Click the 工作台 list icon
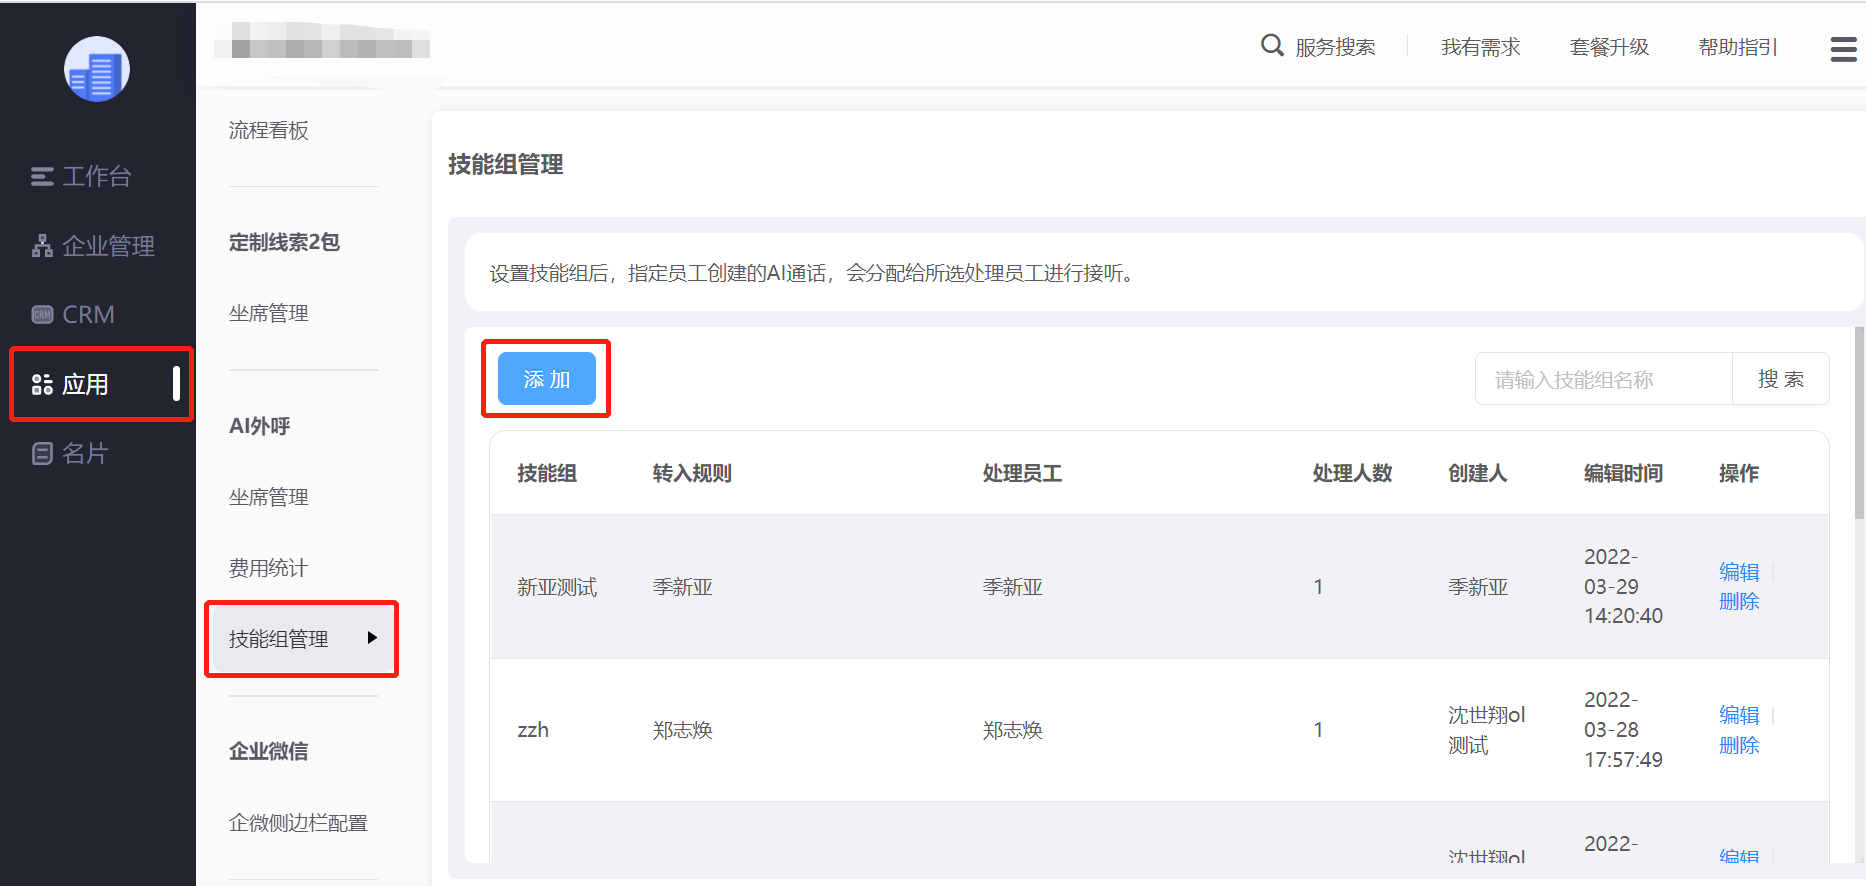The width and height of the screenshot is (1866, 886). coord(42,177)
